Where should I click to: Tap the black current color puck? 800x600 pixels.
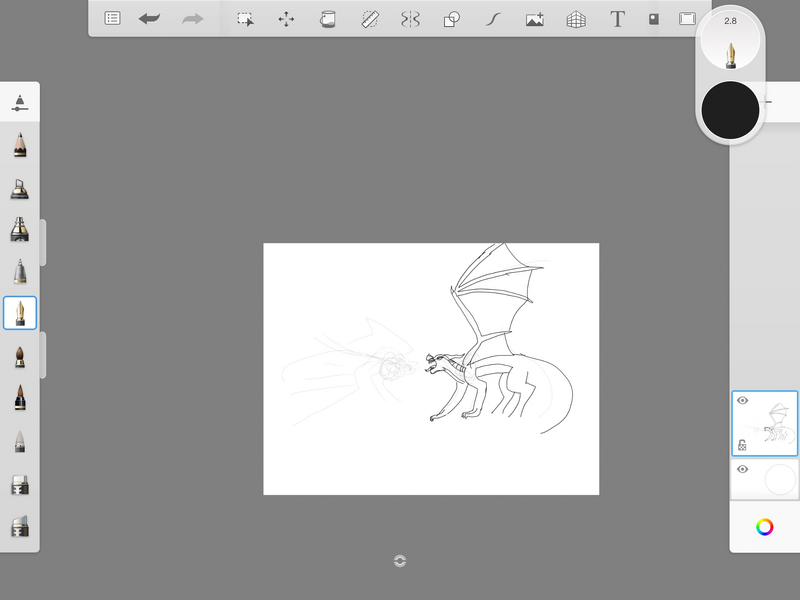click(730, 112)
